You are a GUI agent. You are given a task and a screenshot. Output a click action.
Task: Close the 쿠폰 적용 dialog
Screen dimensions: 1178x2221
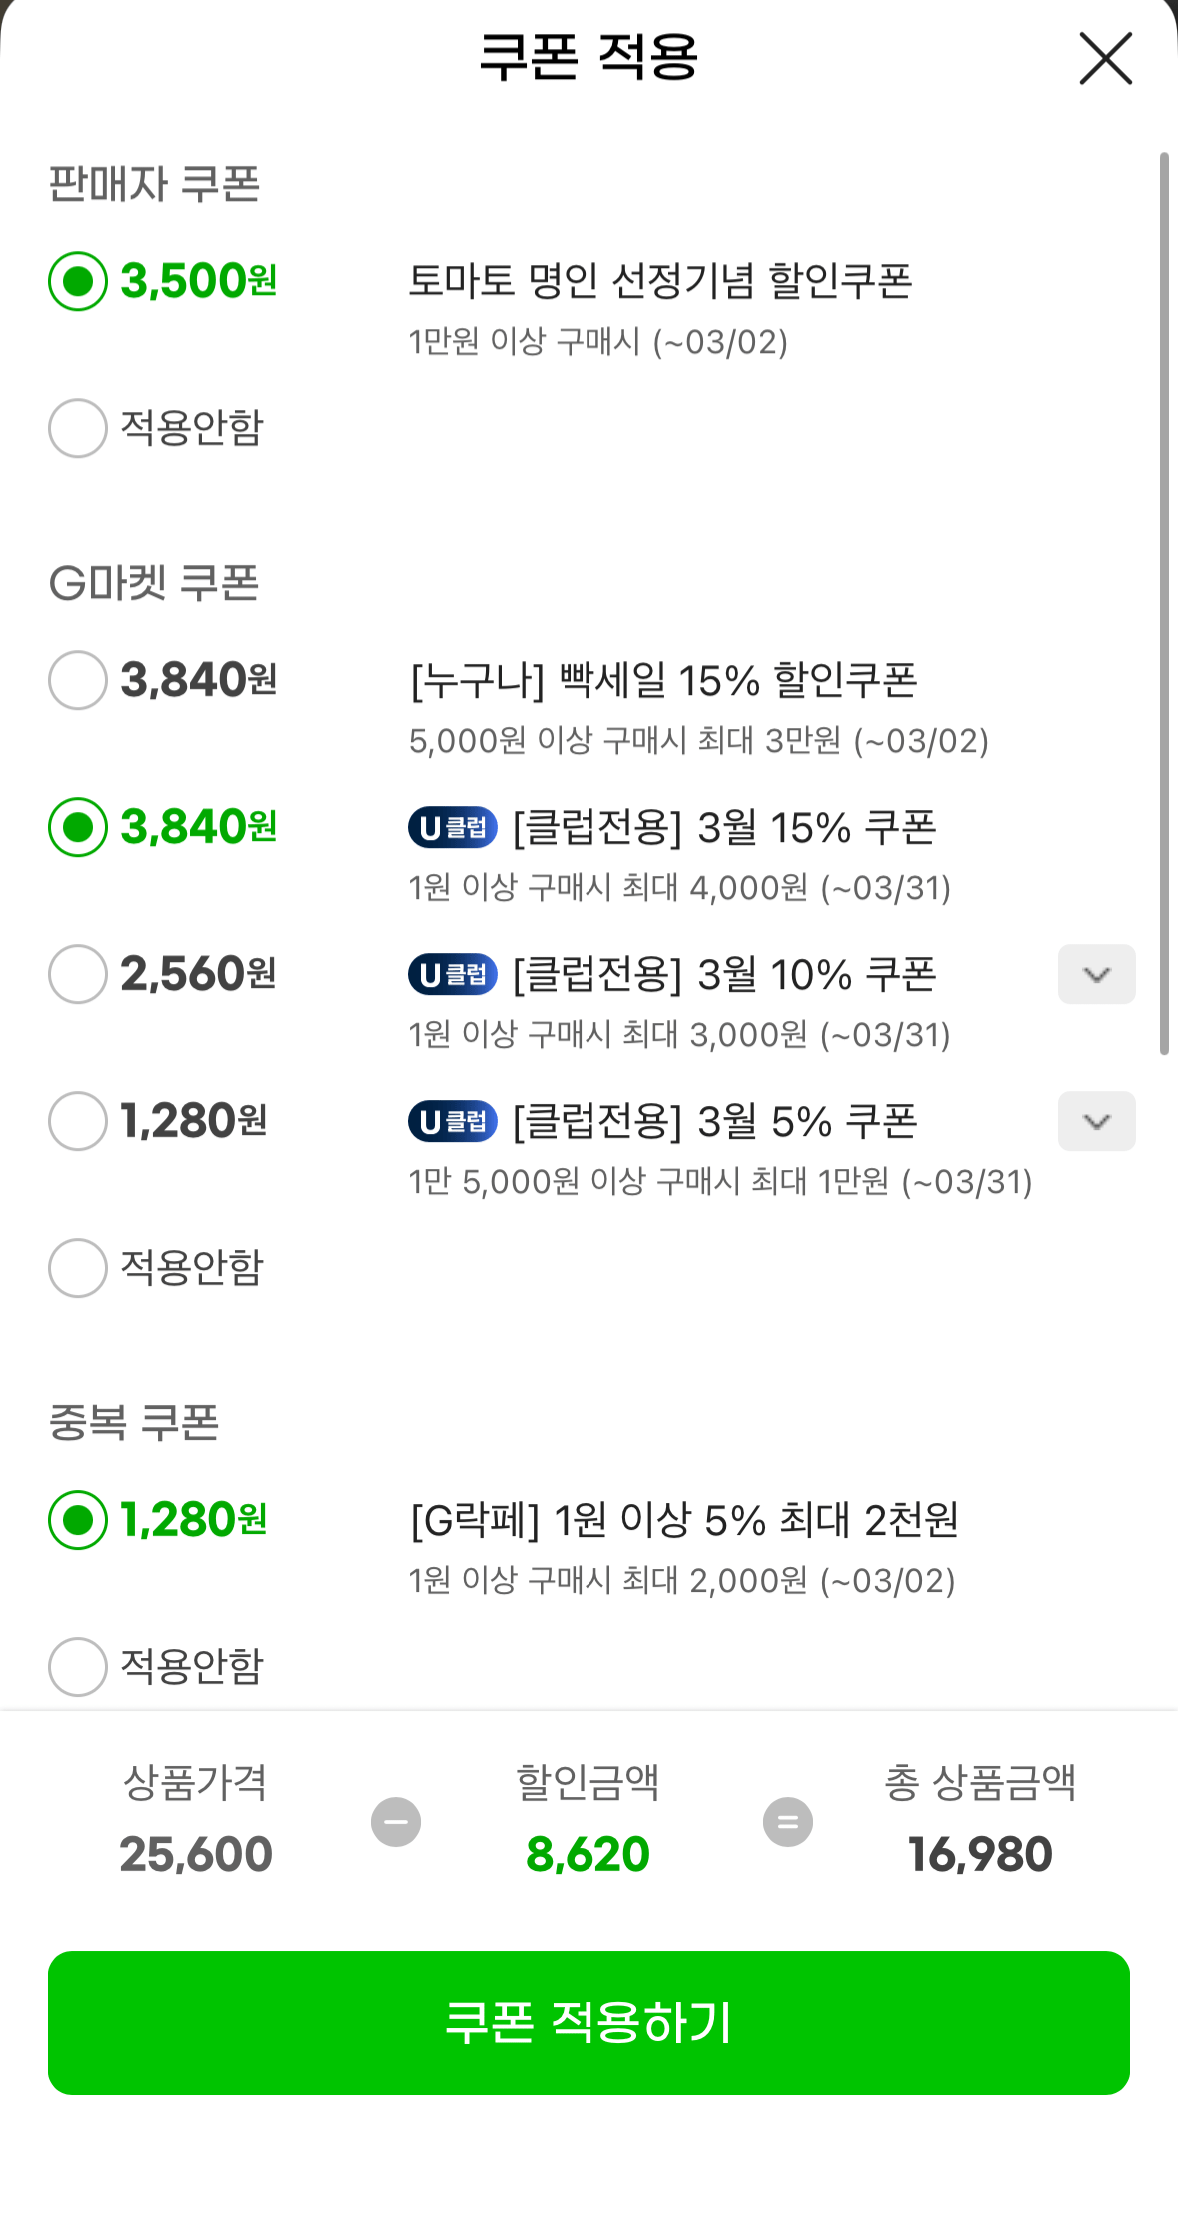1105,58
